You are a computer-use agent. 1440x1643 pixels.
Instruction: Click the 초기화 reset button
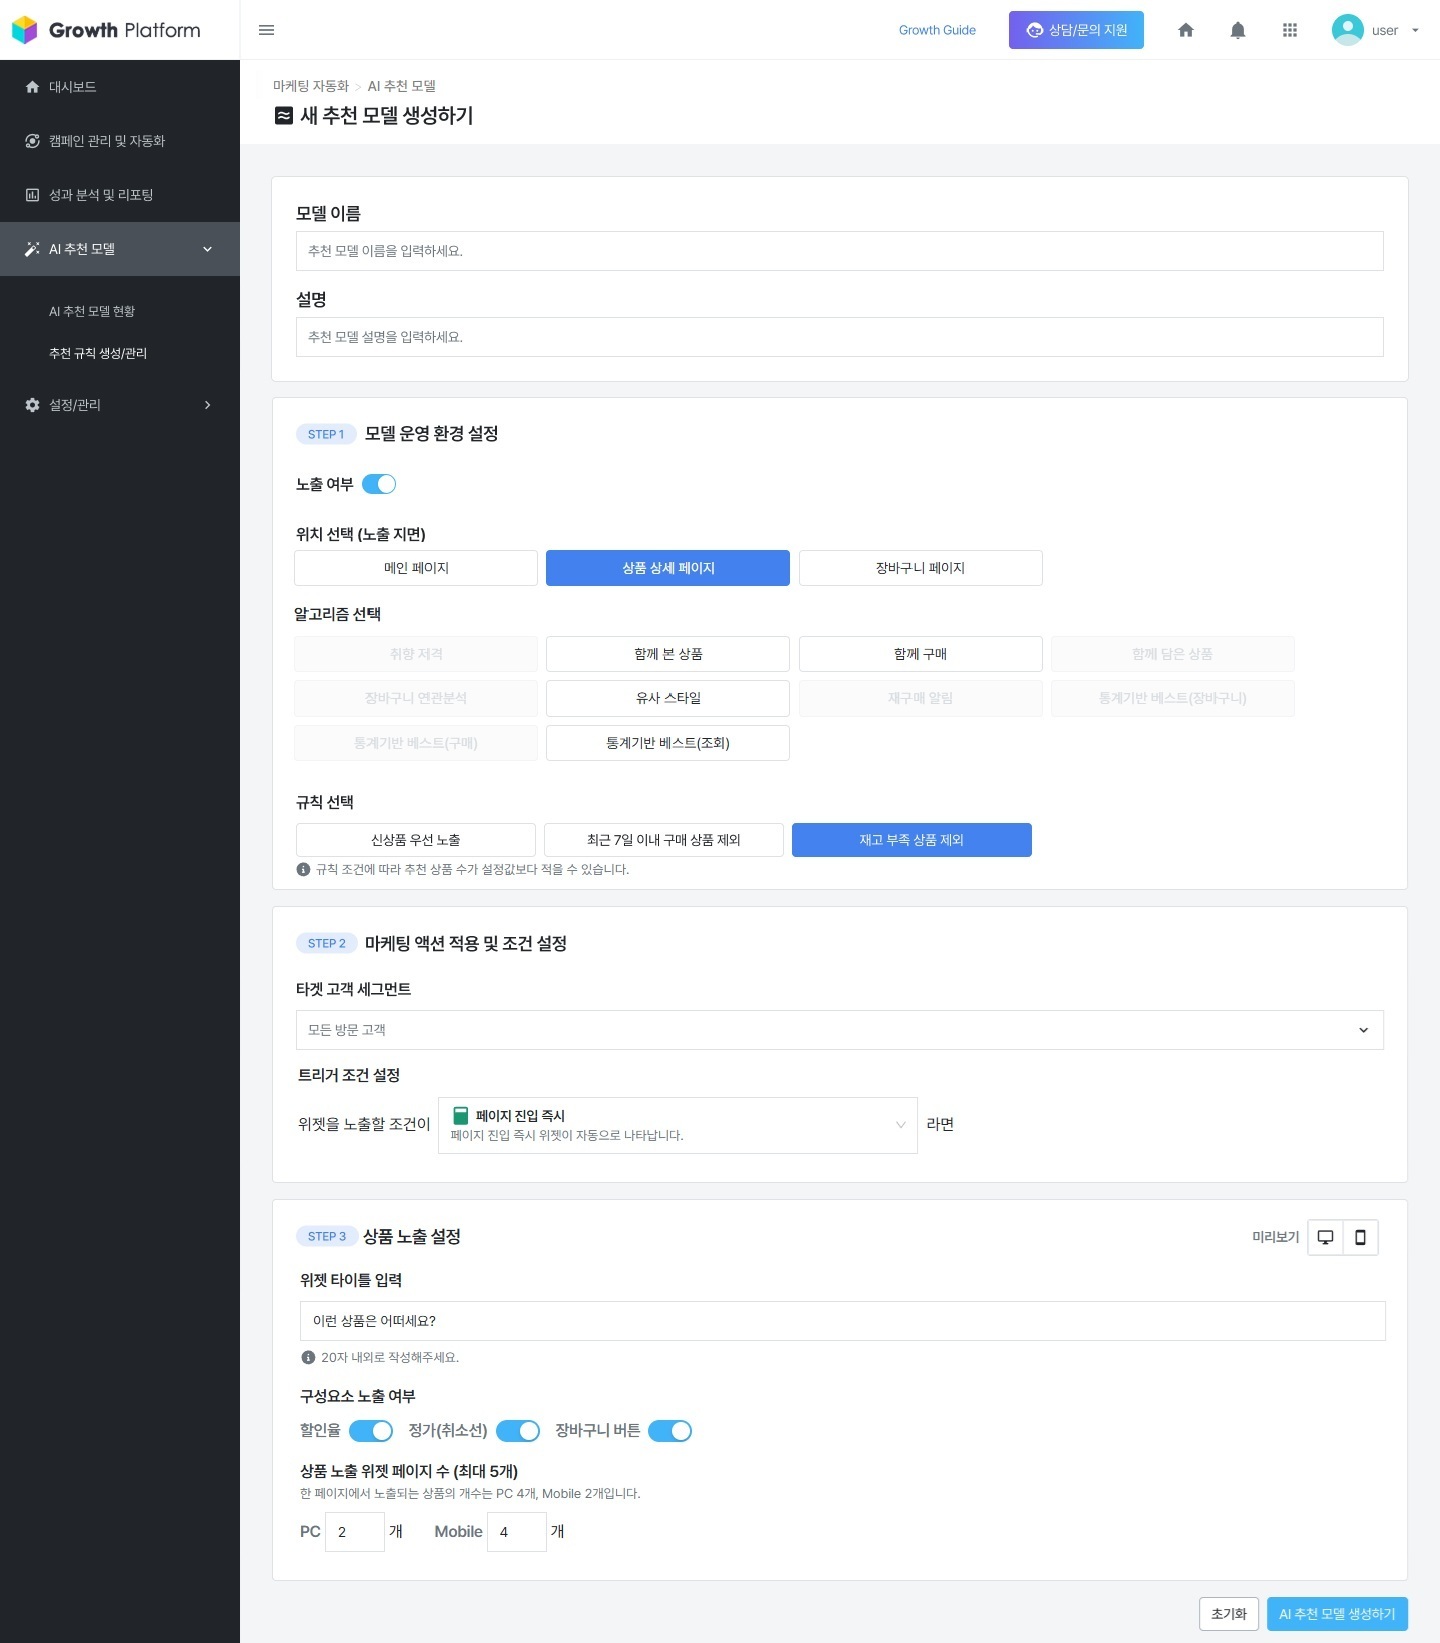1228,1614
